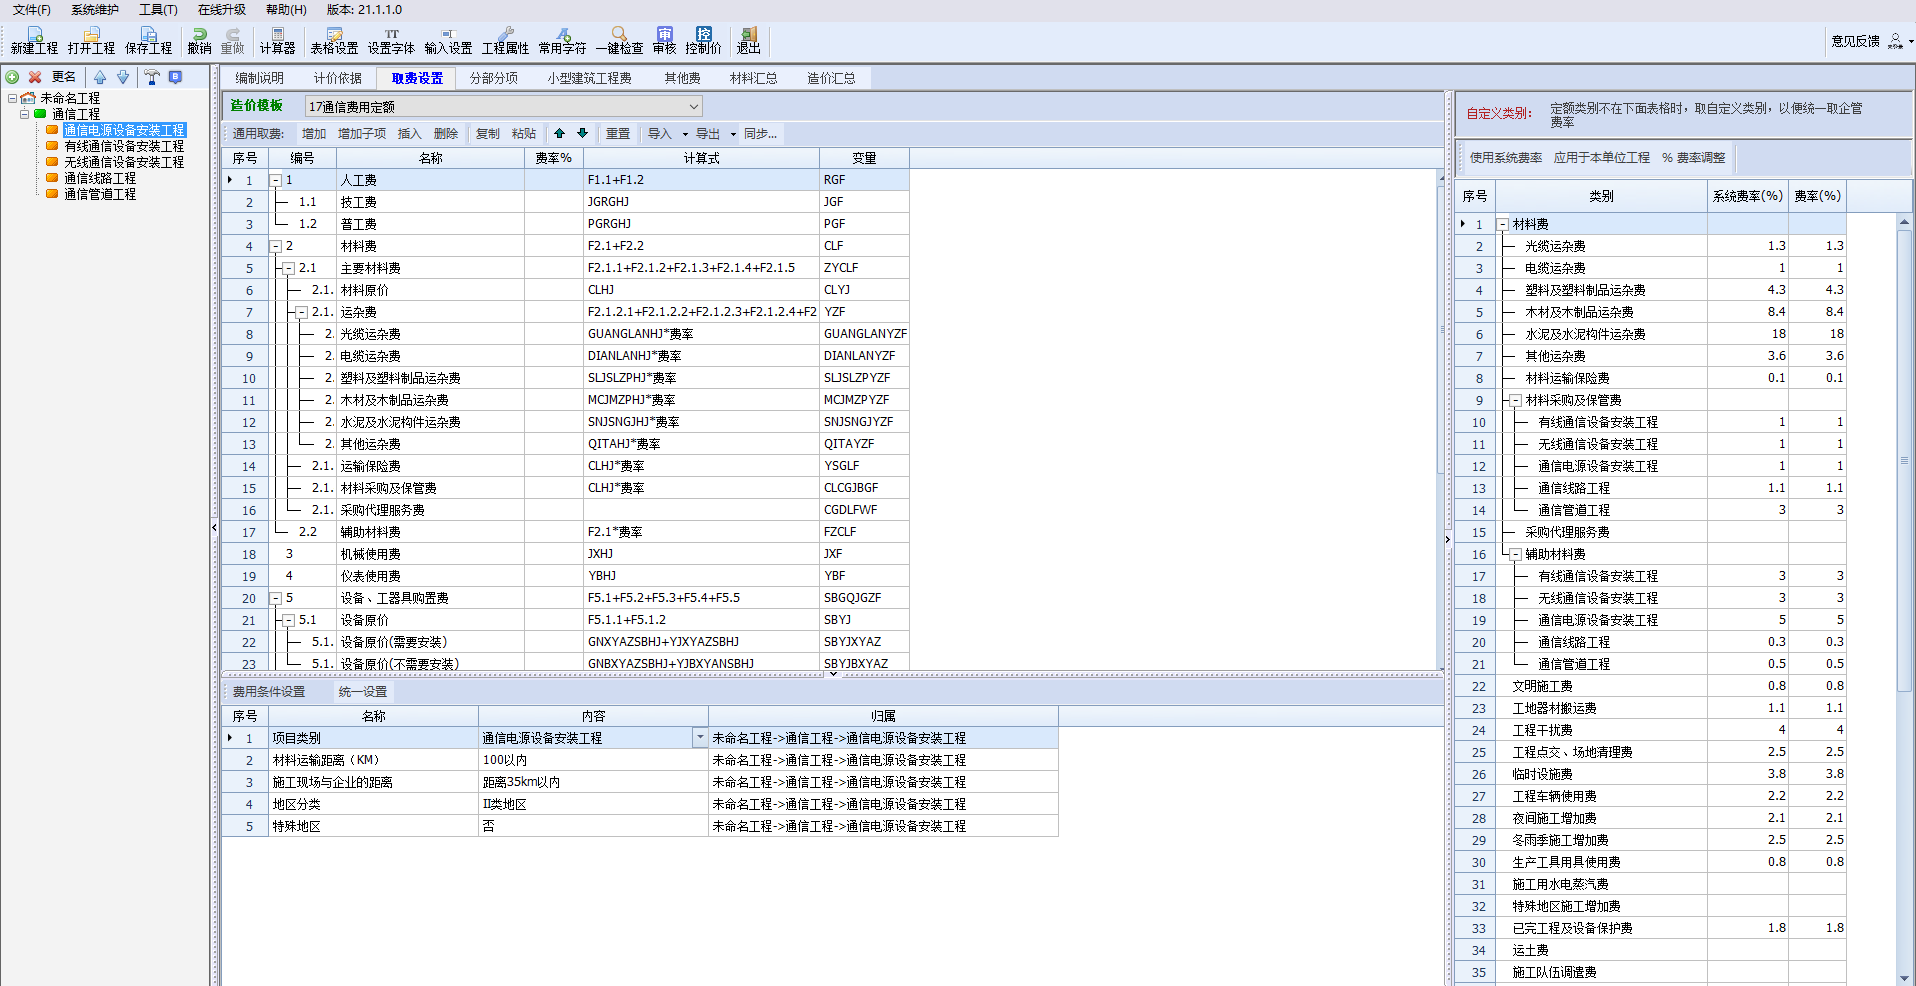Open the 文件(F) menu
The height and width of the screenshot is (986, 1916).
tap(32, 10)
